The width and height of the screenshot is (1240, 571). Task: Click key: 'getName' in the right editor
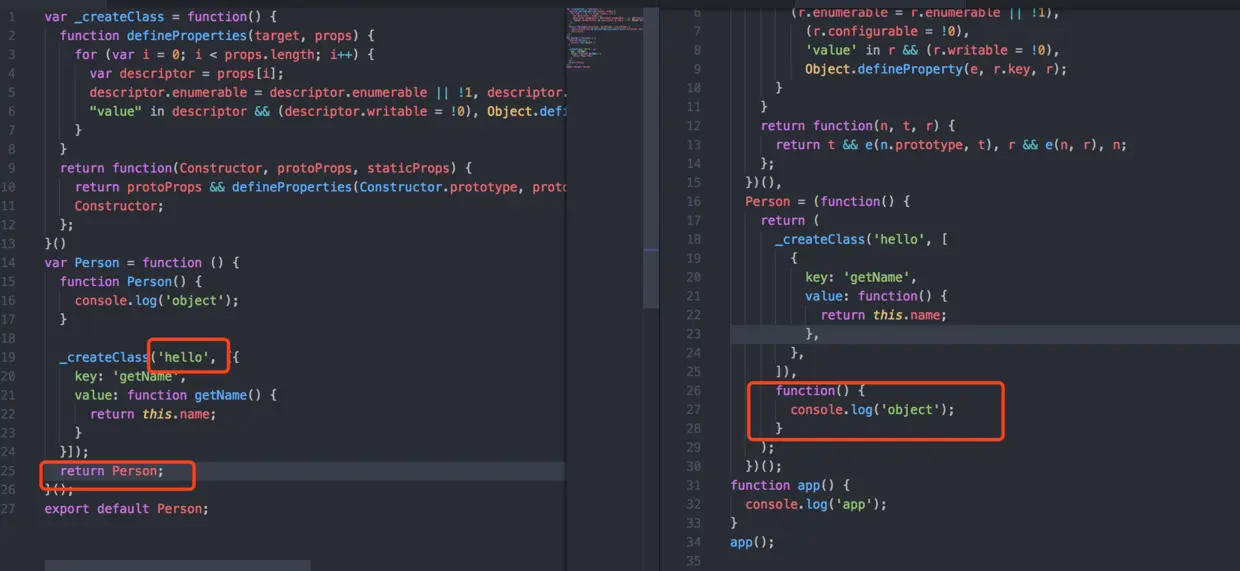861,277
